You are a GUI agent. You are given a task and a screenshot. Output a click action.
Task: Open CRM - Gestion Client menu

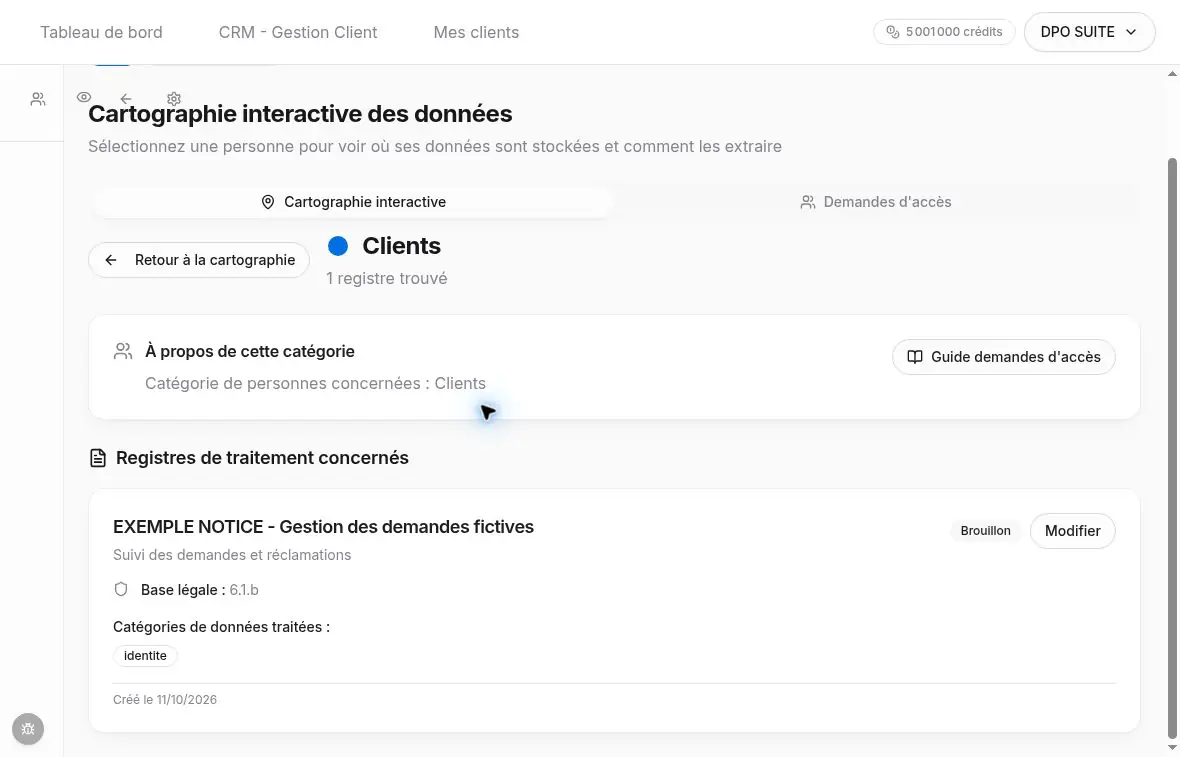pos(298,32)
